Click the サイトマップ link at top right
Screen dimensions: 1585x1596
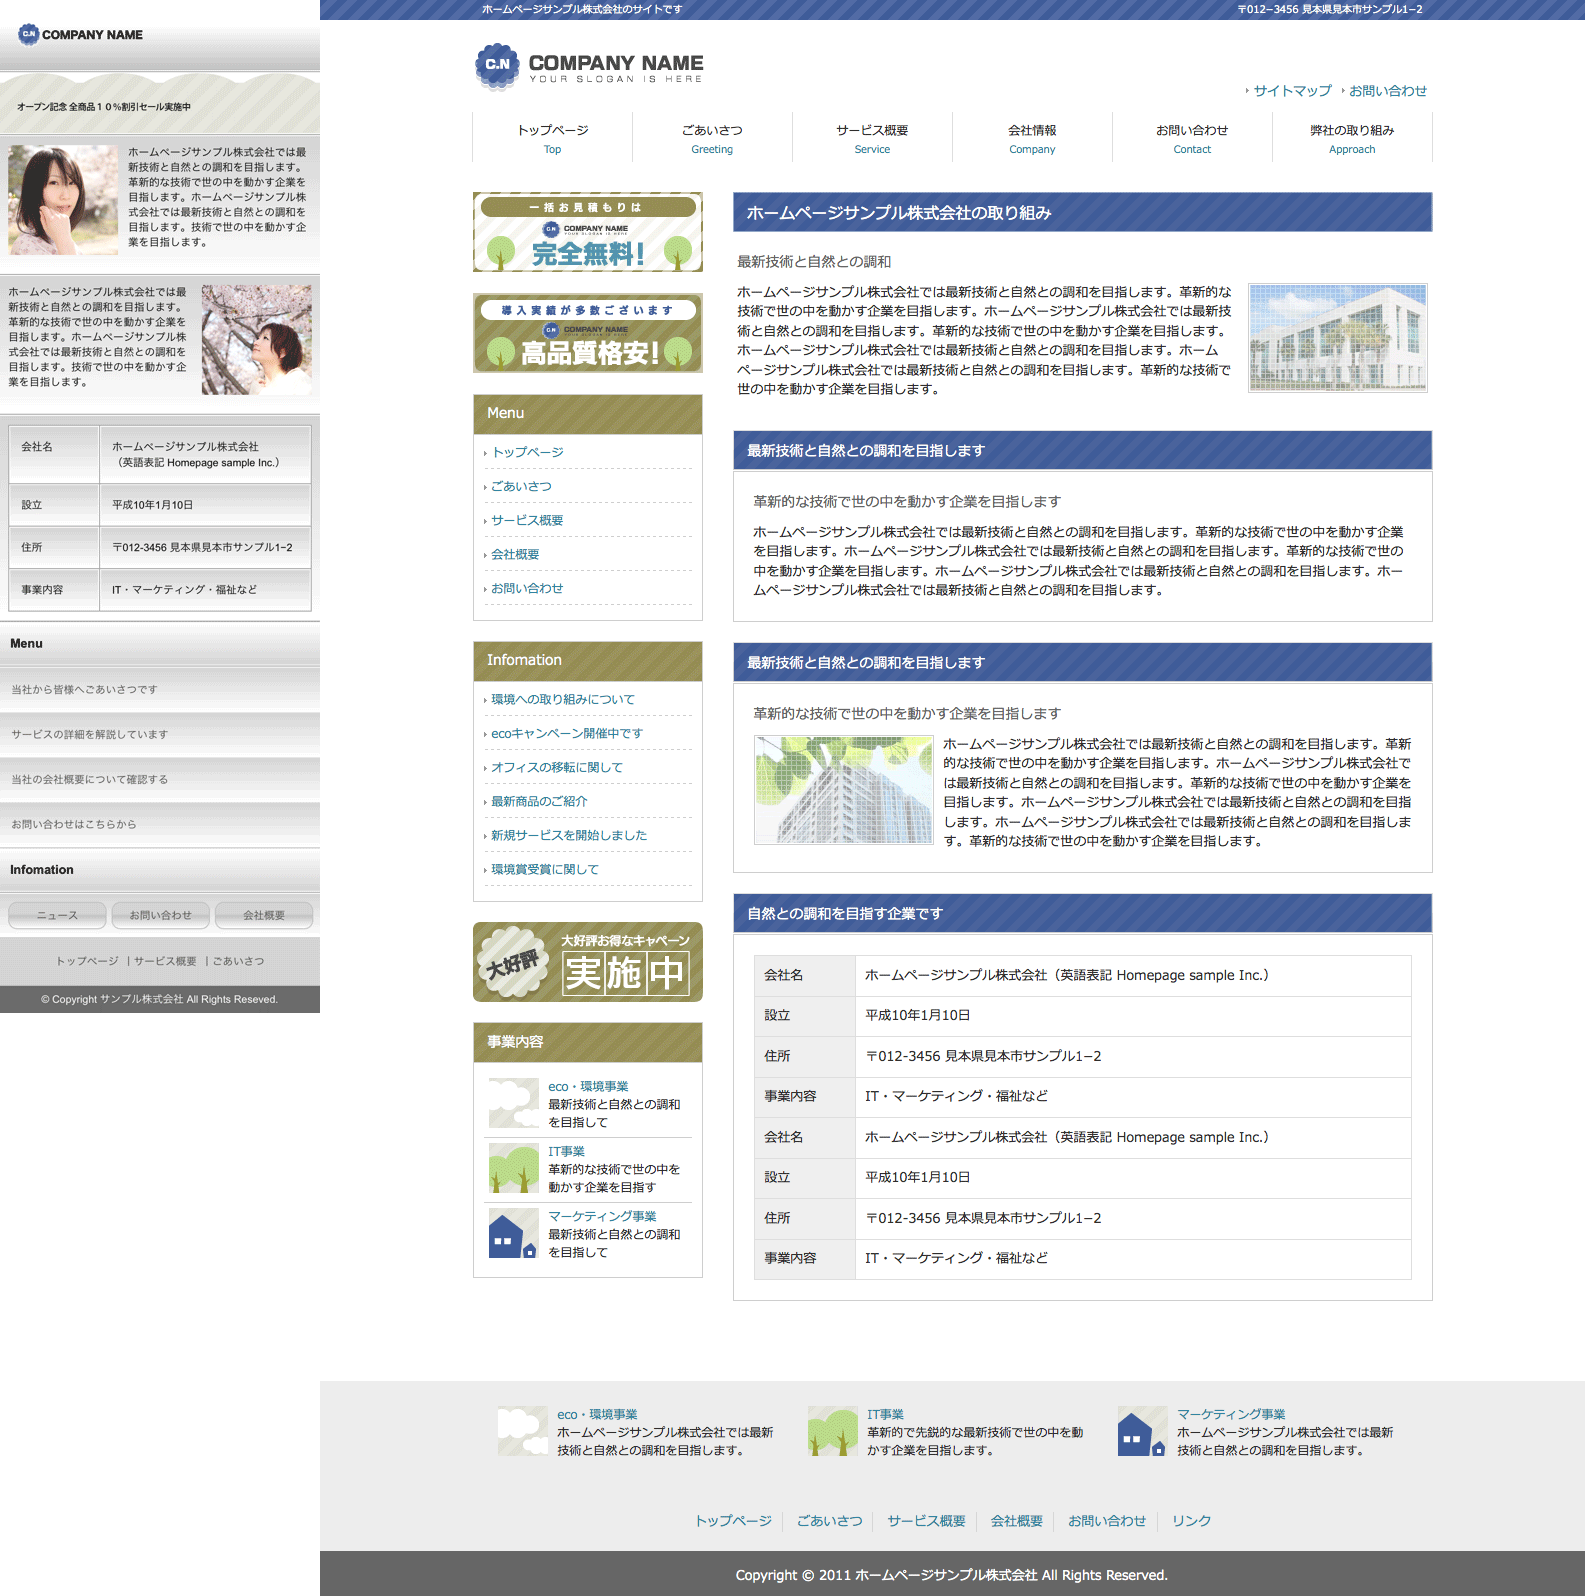point(1292,91)
